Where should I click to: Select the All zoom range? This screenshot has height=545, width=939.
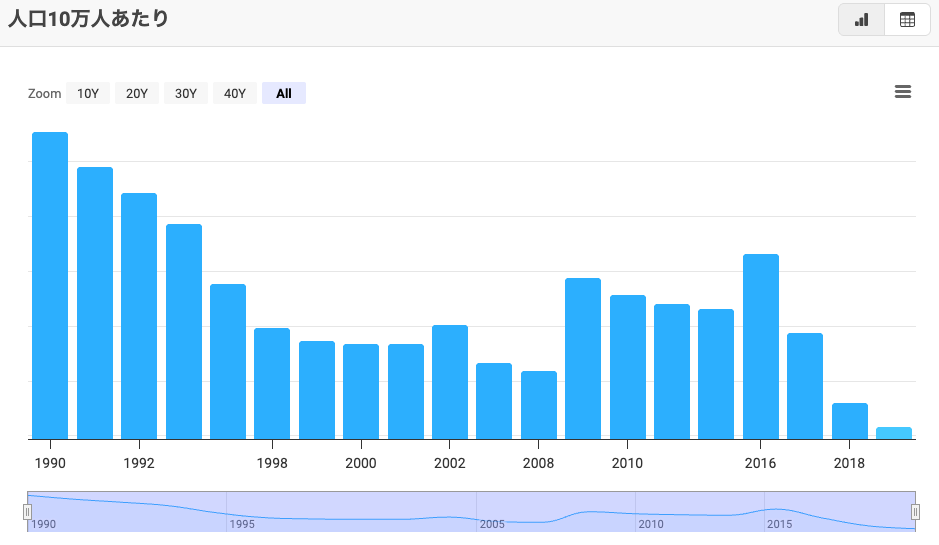[x=284, y=93]
